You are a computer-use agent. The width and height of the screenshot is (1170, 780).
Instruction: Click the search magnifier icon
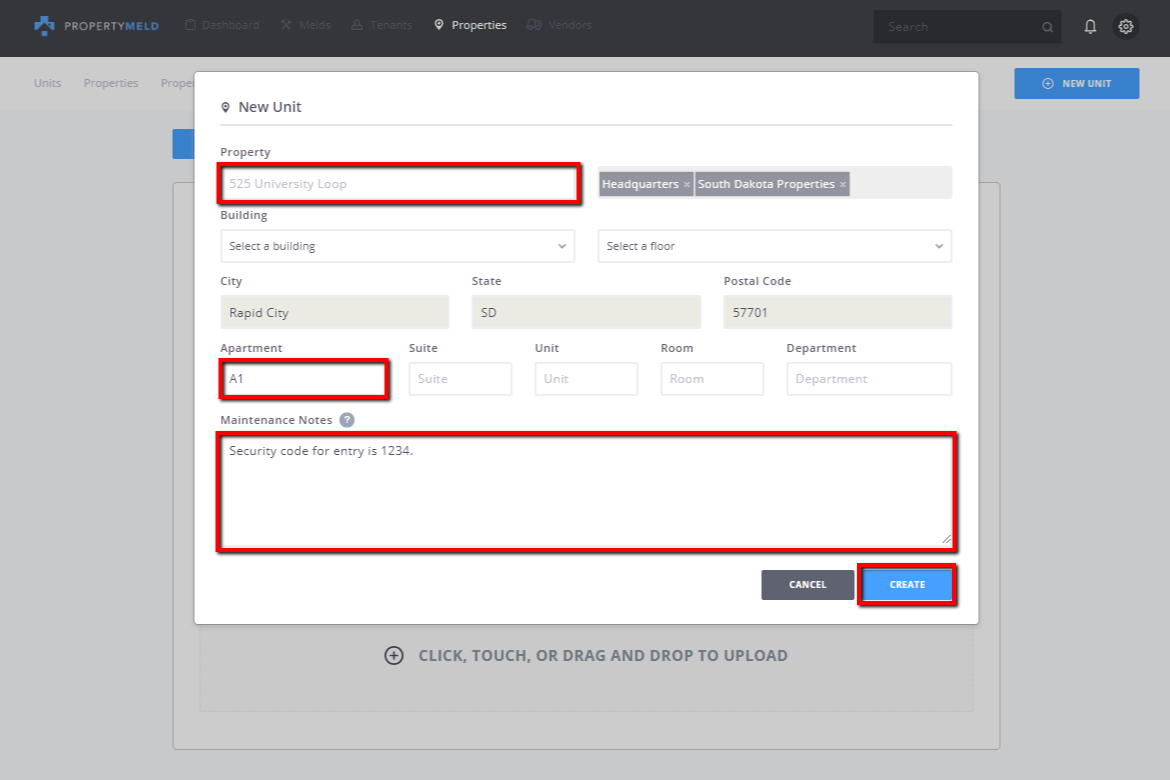(x=1047, y=28)
